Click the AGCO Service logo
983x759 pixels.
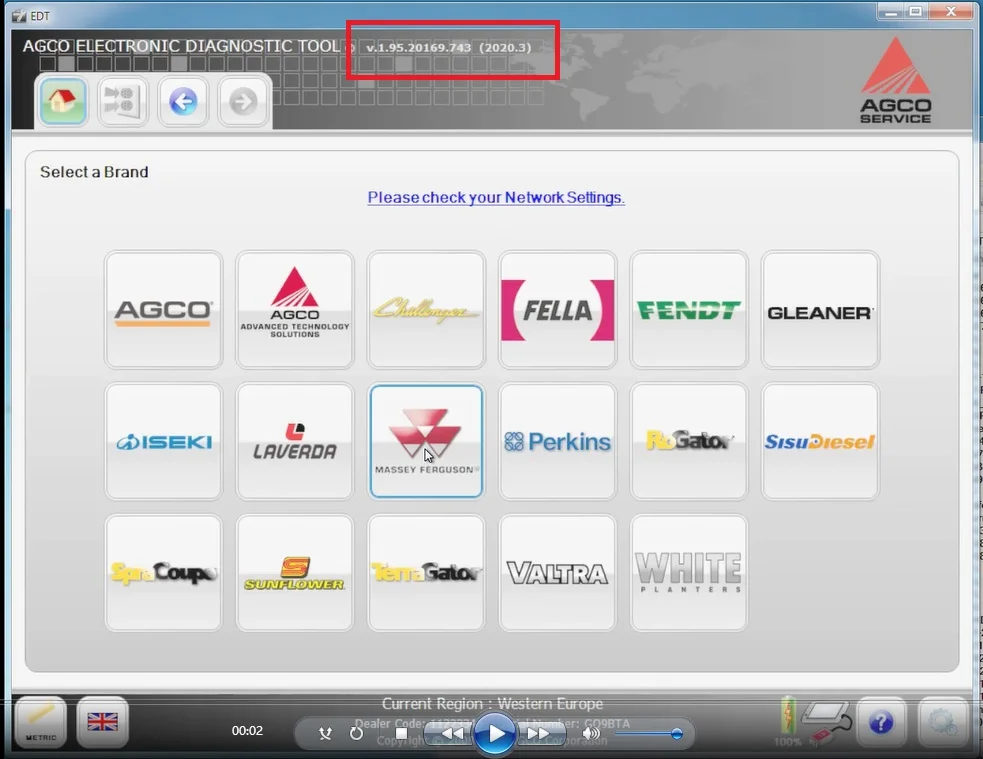tap(895, 80)
